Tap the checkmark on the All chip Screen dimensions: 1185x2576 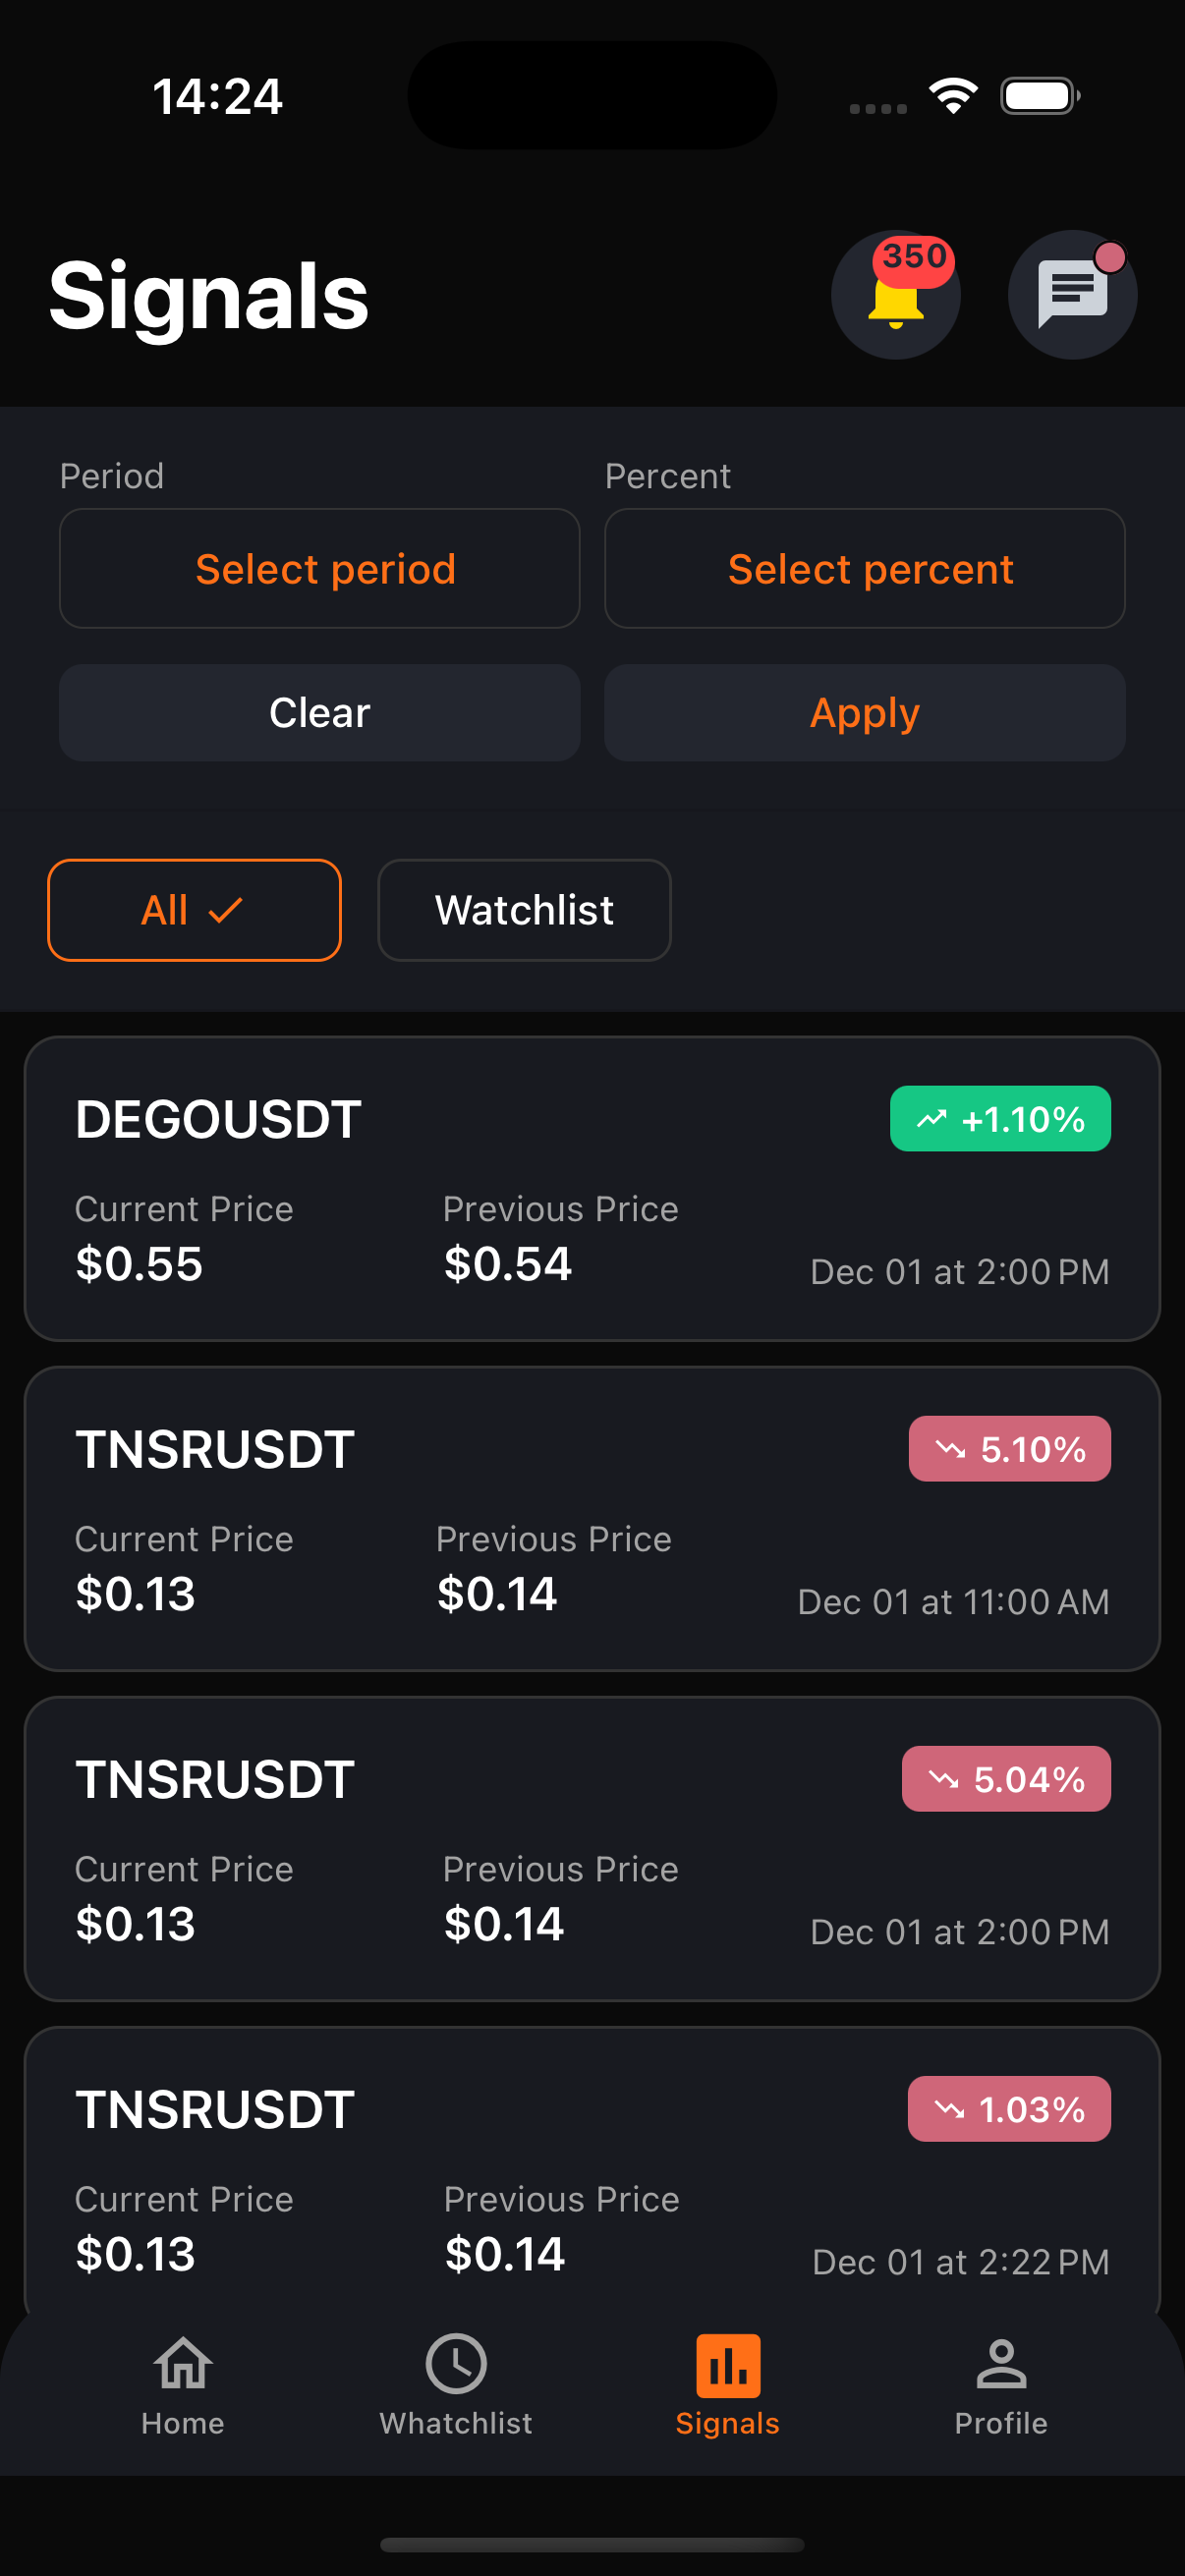[x=226, y=910]
